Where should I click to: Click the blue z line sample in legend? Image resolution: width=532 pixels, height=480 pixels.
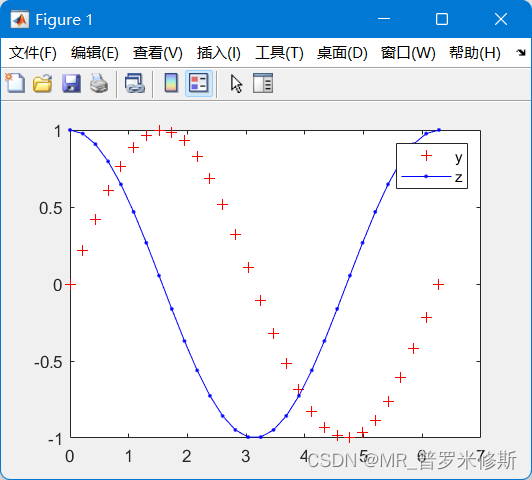coord(426,176)
